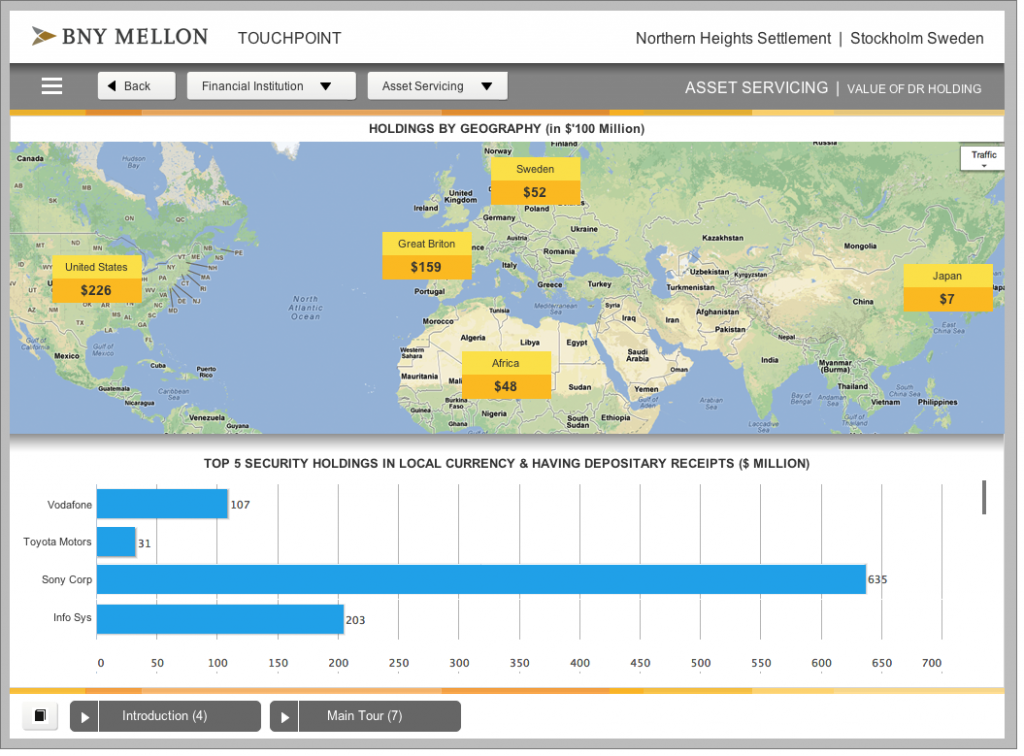Select the United States $226 holding marker

click(96, 279)
